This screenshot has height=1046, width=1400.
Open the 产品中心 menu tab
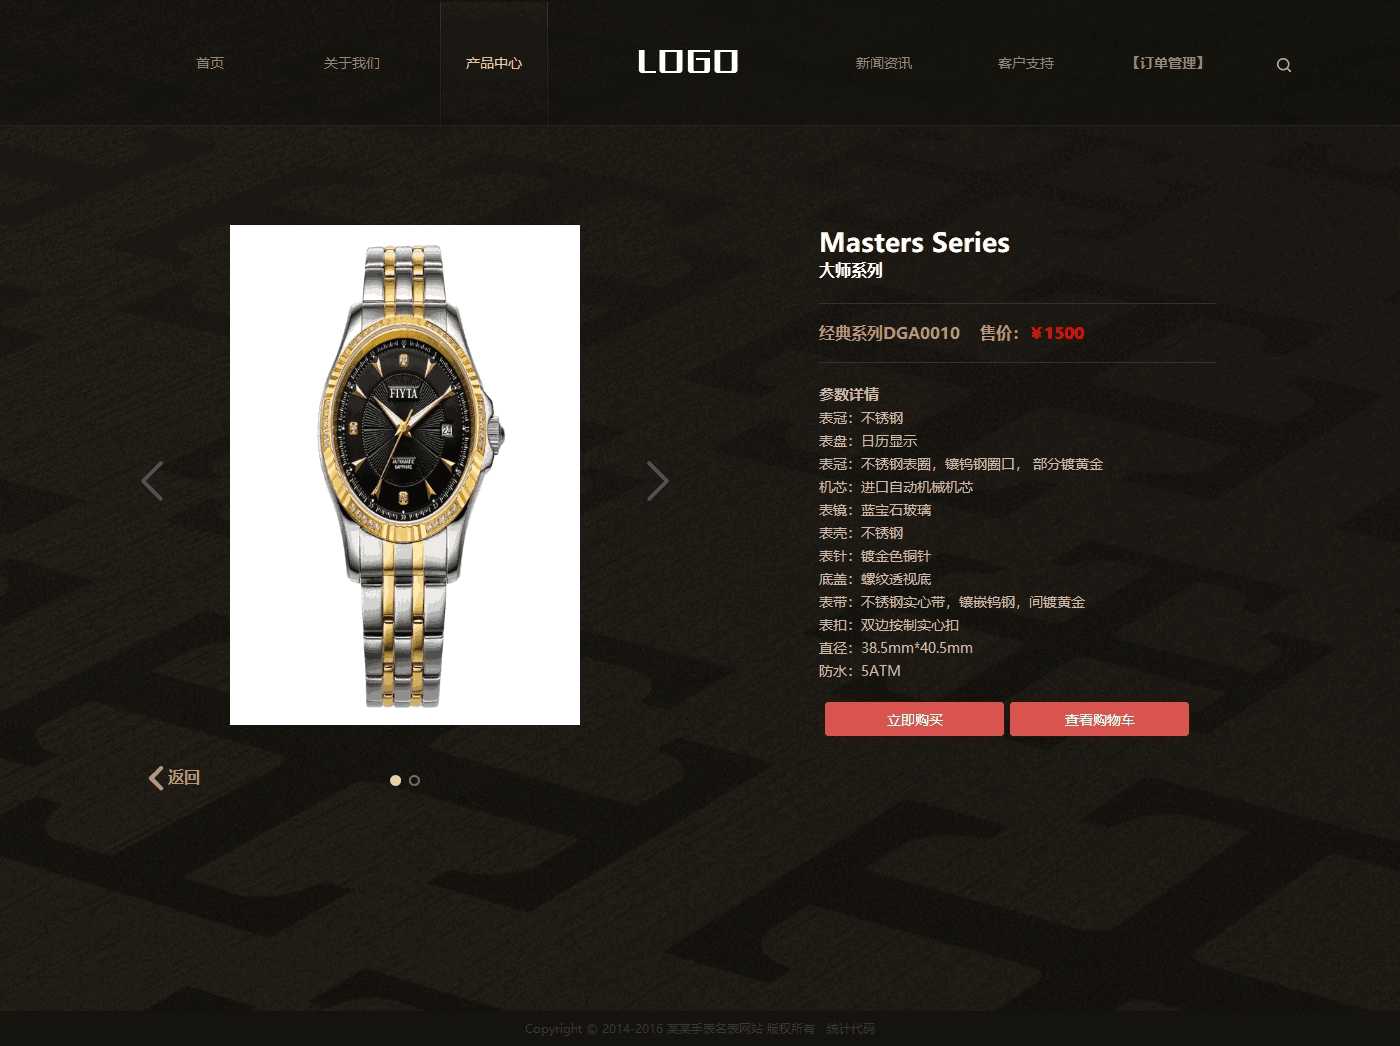(494, 63)
